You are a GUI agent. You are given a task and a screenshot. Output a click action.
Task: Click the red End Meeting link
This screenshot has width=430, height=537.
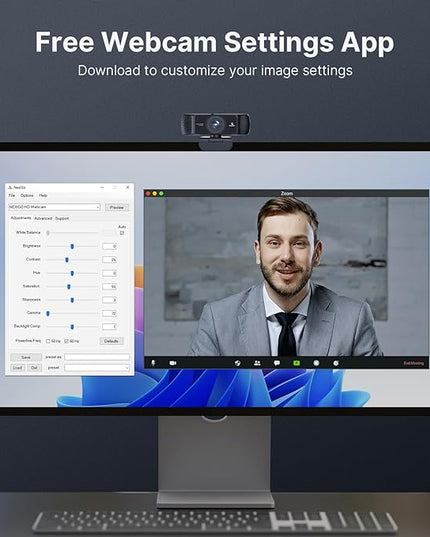click(x=414, y=363)
